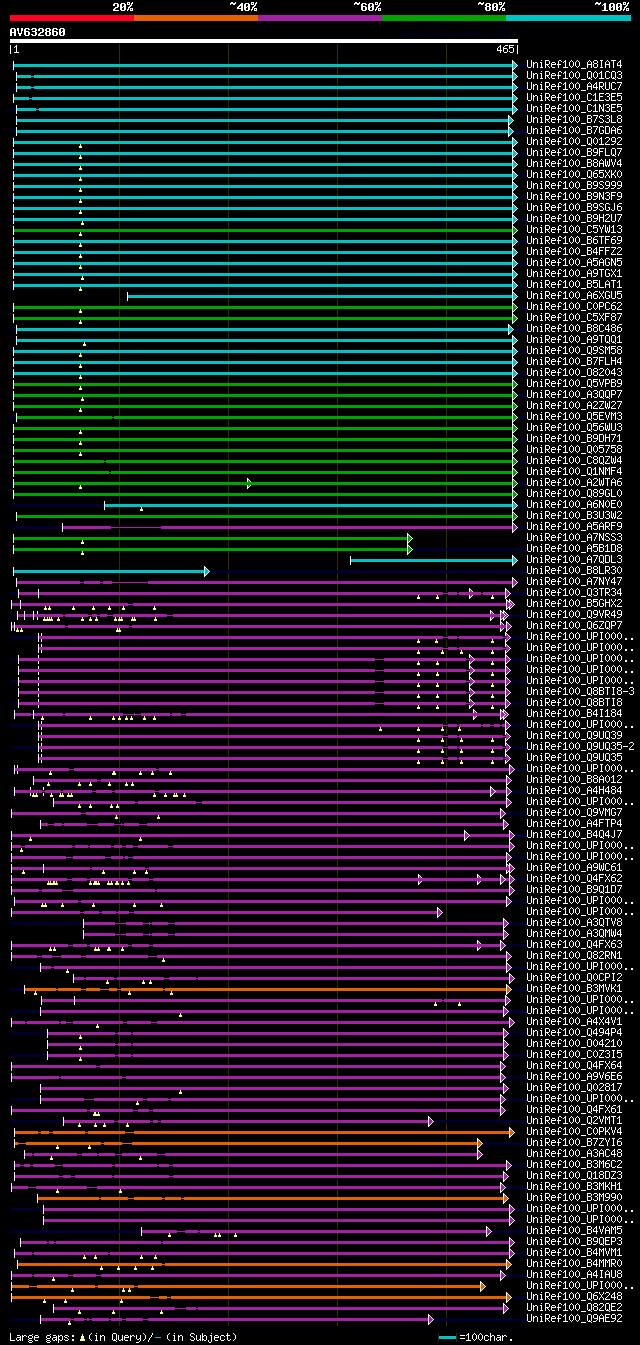The height and width of the screenshot is (1345, 640).
Task: Select the UniRef100_A5ARF9 label
Action: point(574,526)
